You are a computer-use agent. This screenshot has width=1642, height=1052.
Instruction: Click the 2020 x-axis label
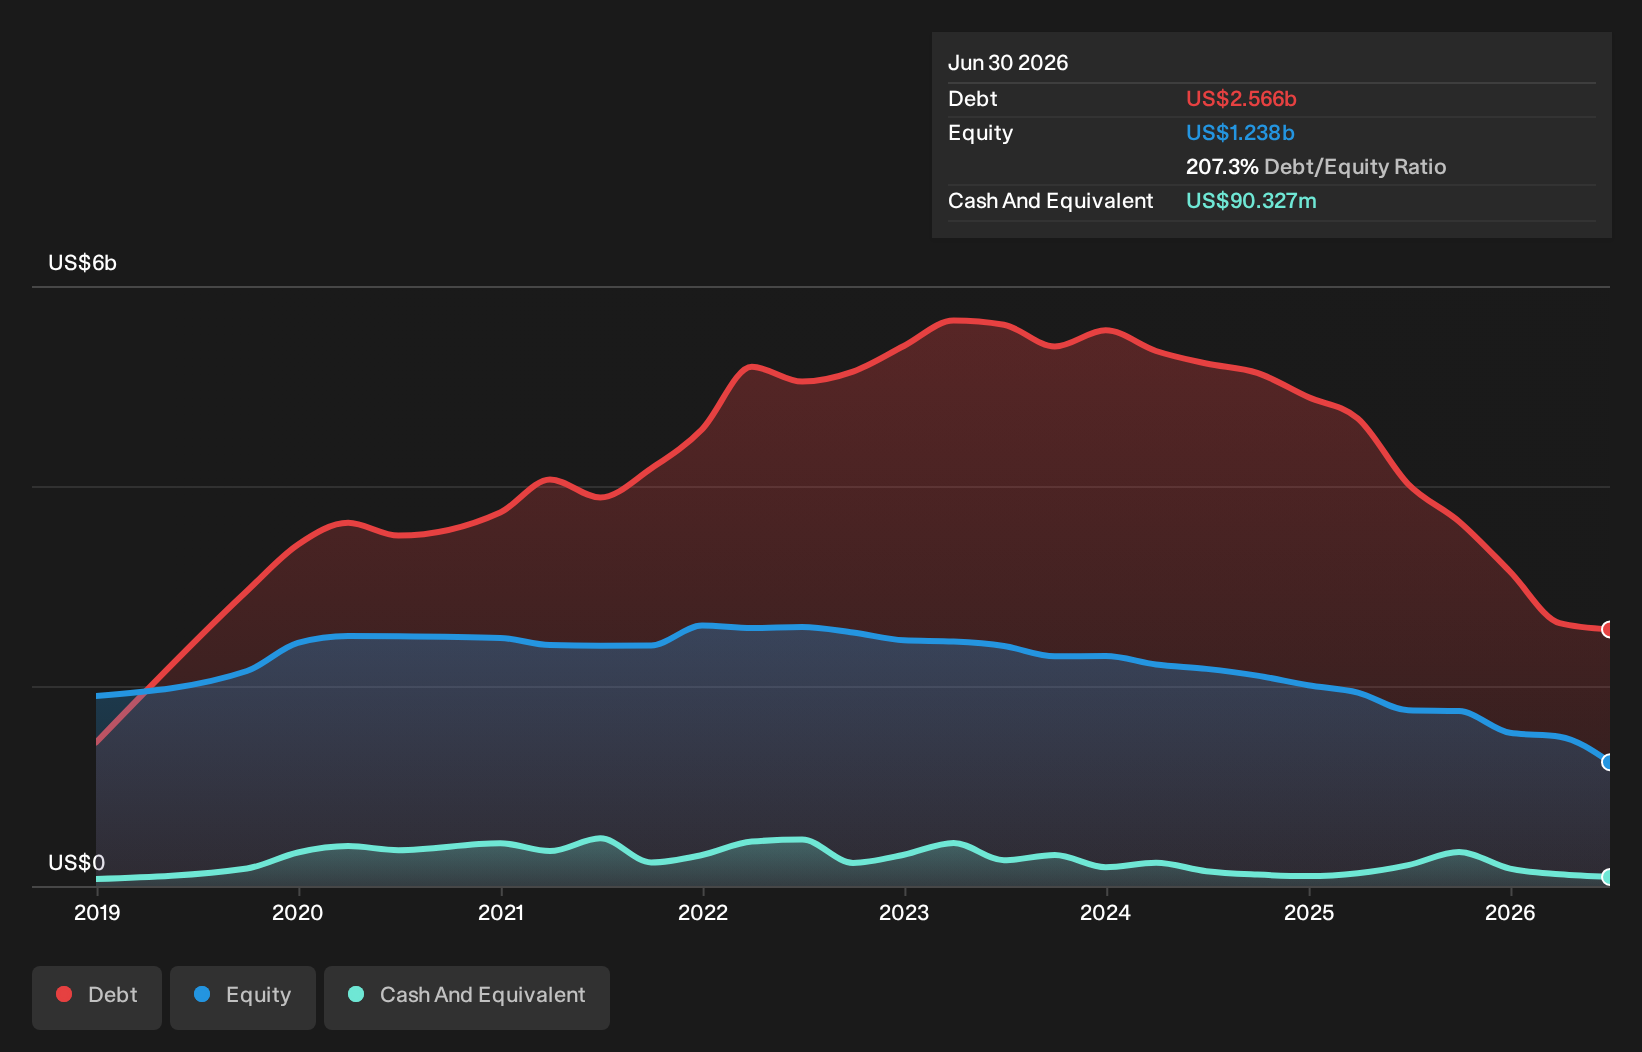(298, 913)
